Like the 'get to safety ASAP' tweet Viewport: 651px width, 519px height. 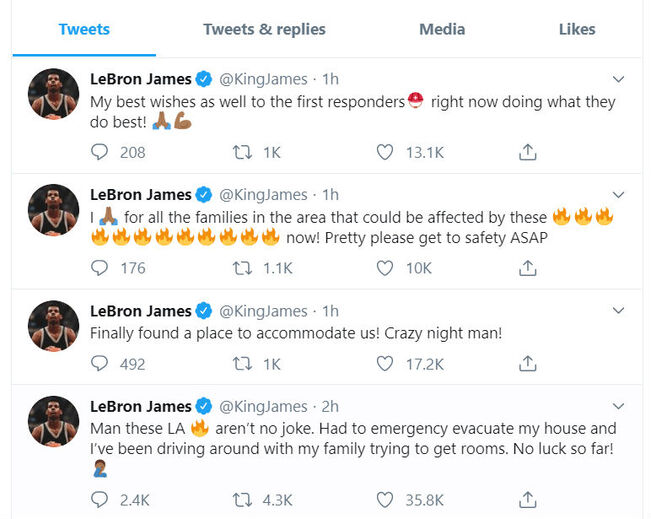click(x=385, y=268)
